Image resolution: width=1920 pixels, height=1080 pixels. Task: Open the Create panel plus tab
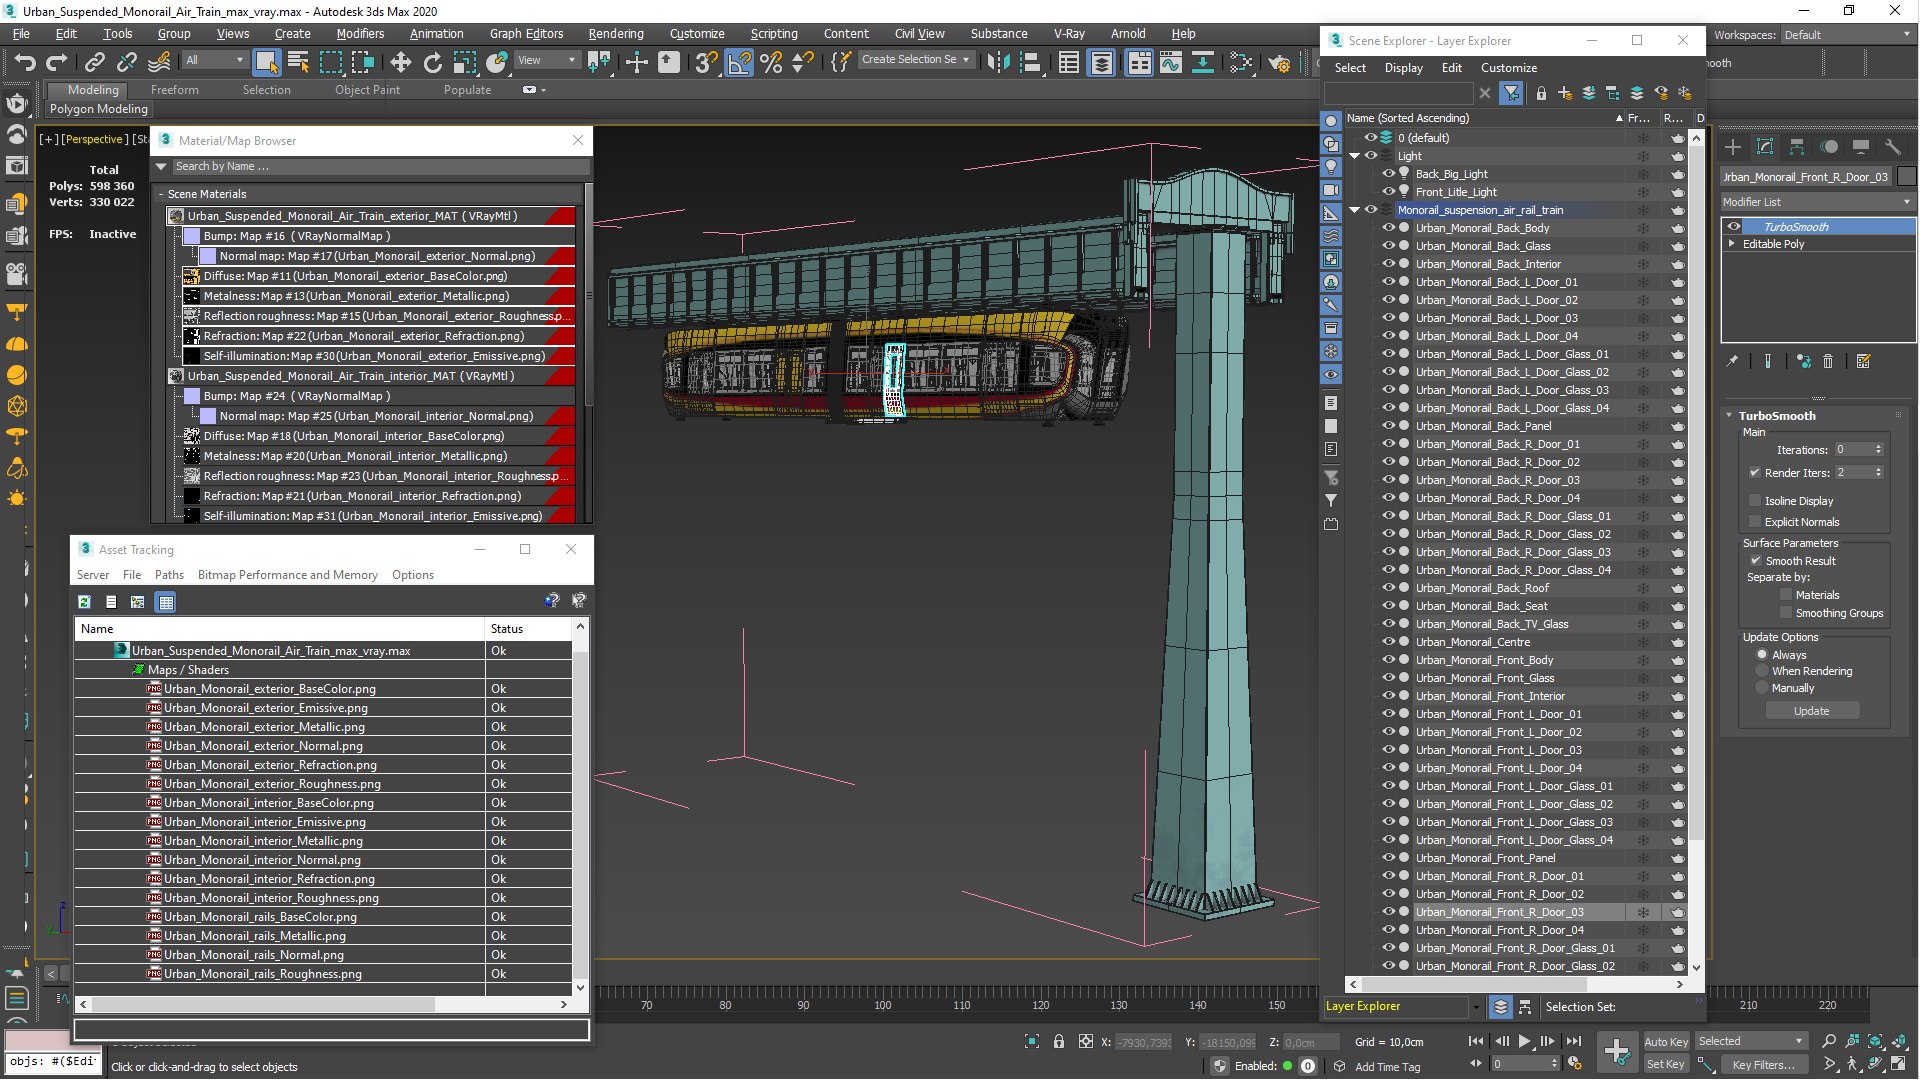coord(1733,147)
